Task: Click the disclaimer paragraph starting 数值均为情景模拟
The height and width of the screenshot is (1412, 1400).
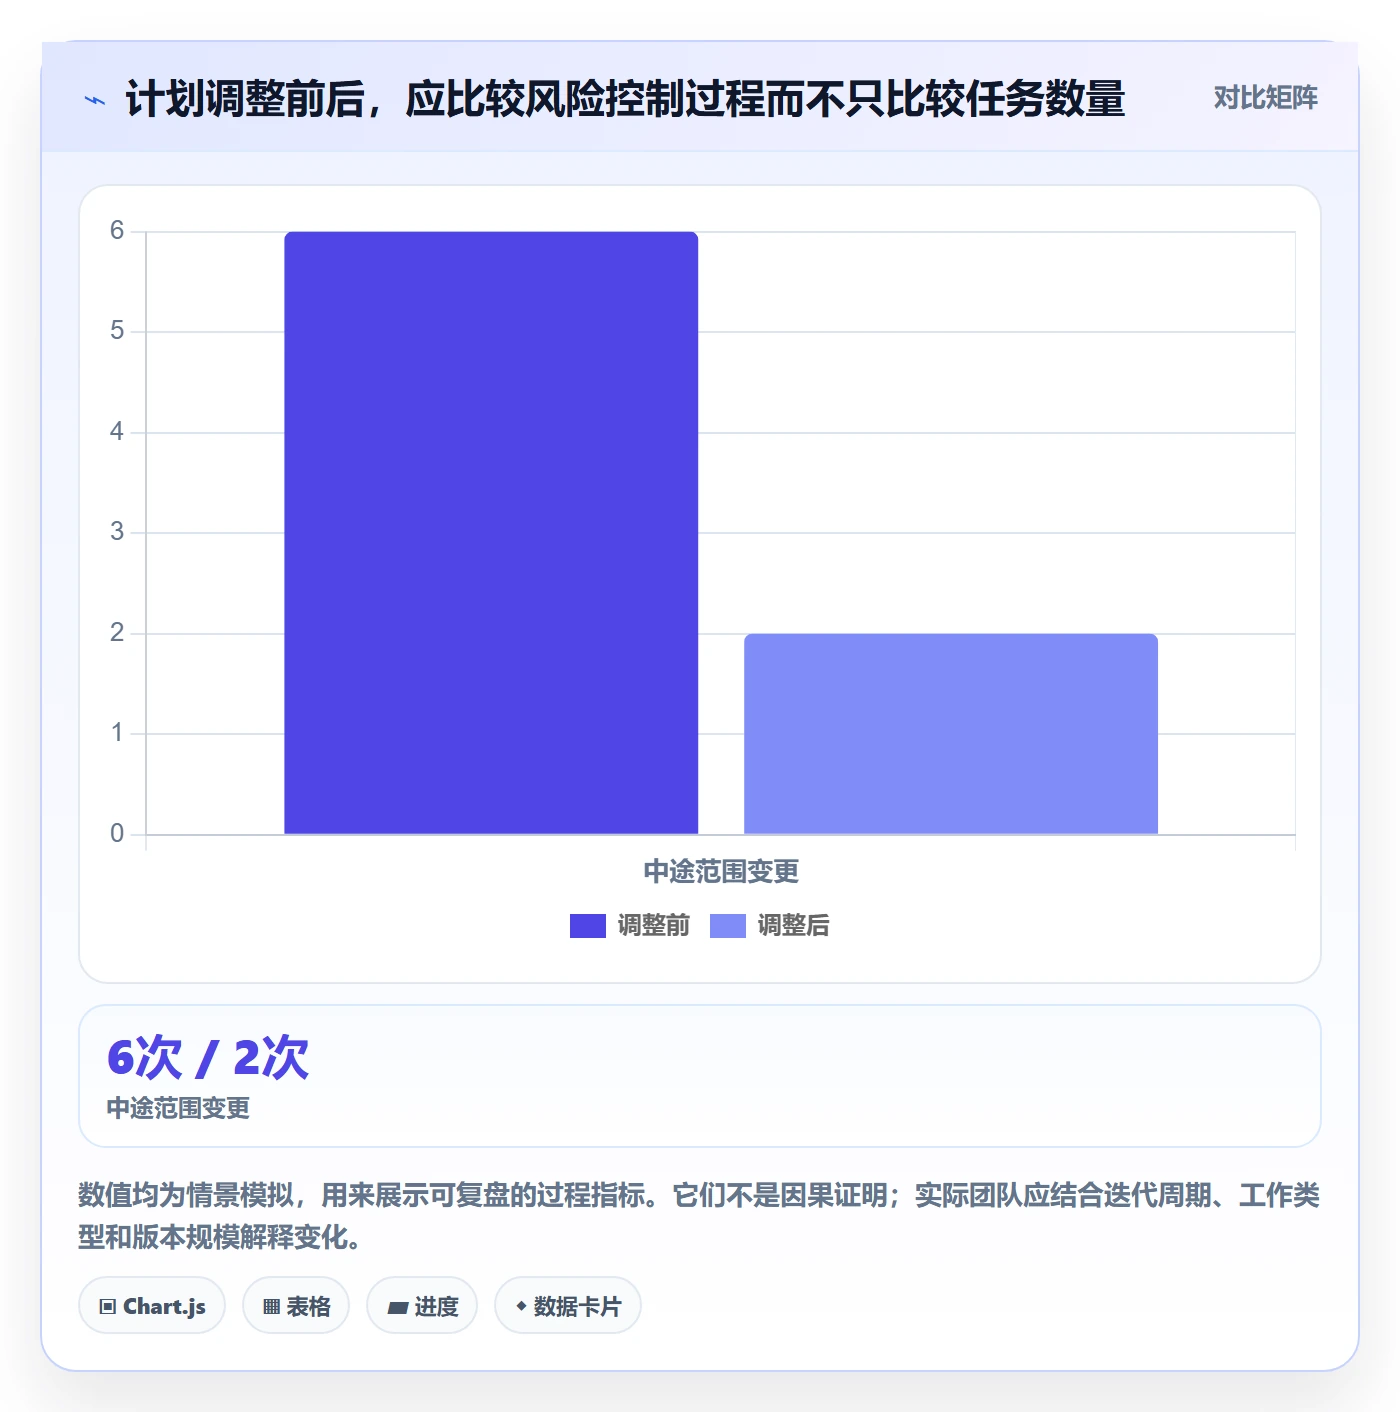Action: point(699,1216)
